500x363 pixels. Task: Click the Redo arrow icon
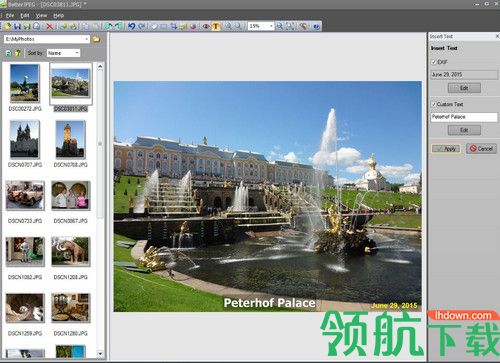(x=142, y=26)
